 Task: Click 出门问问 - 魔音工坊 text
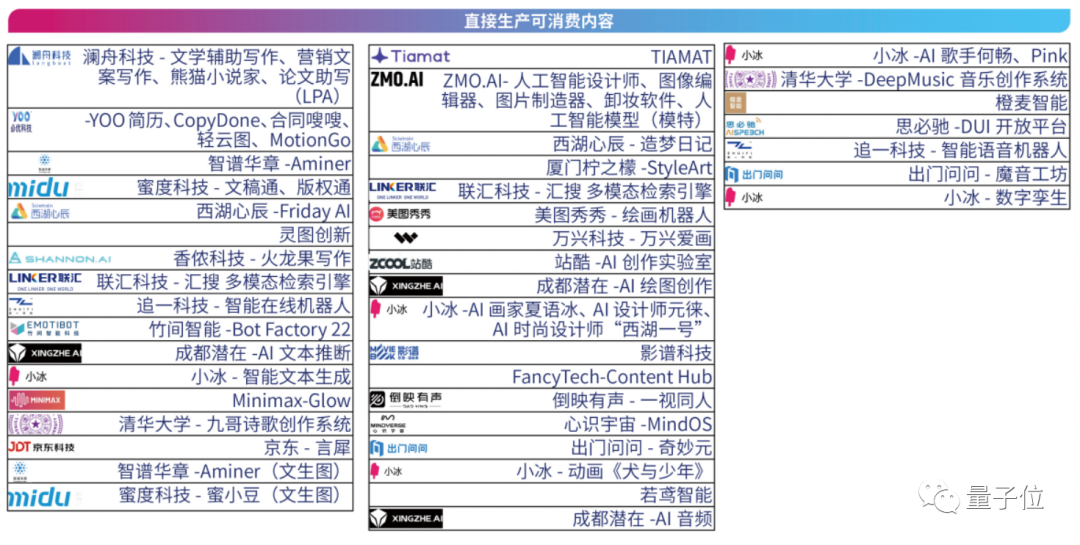[988, 174]
